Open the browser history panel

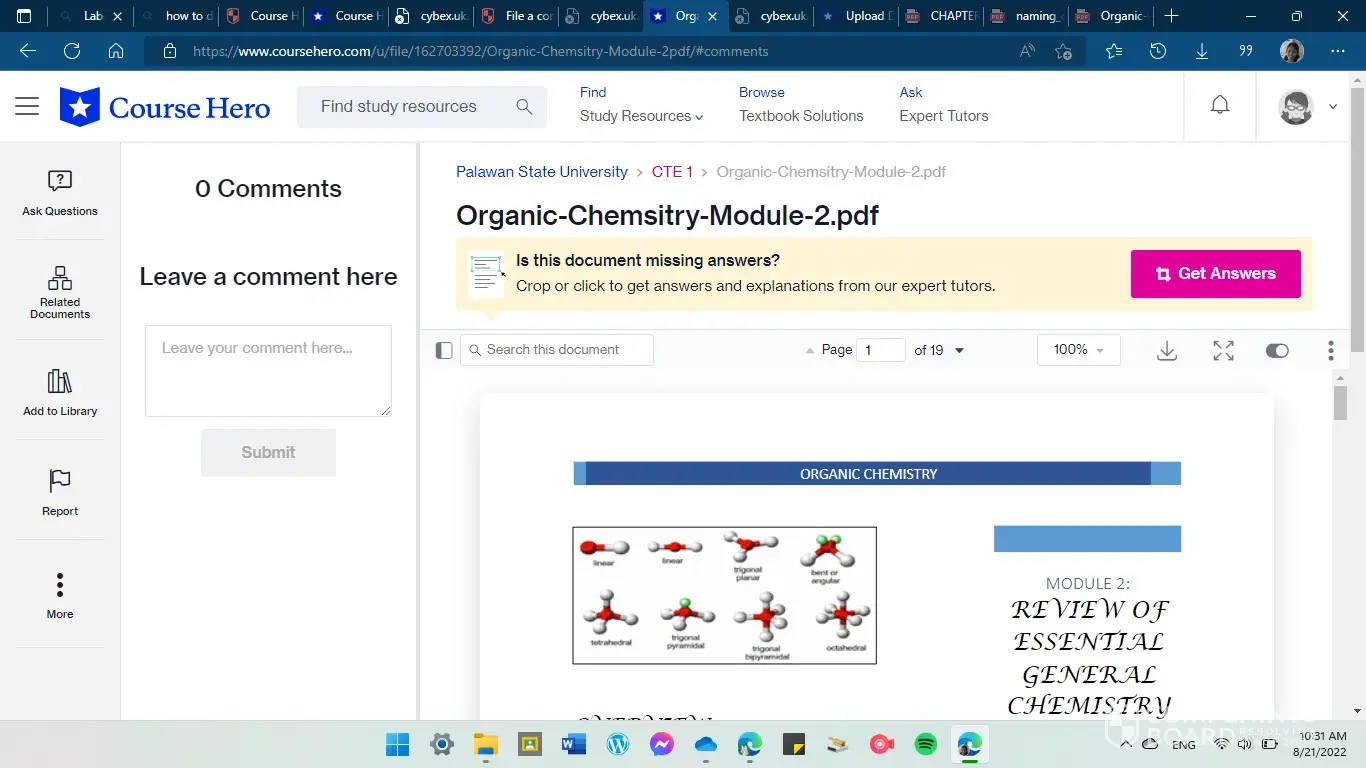click(1158, 51)
